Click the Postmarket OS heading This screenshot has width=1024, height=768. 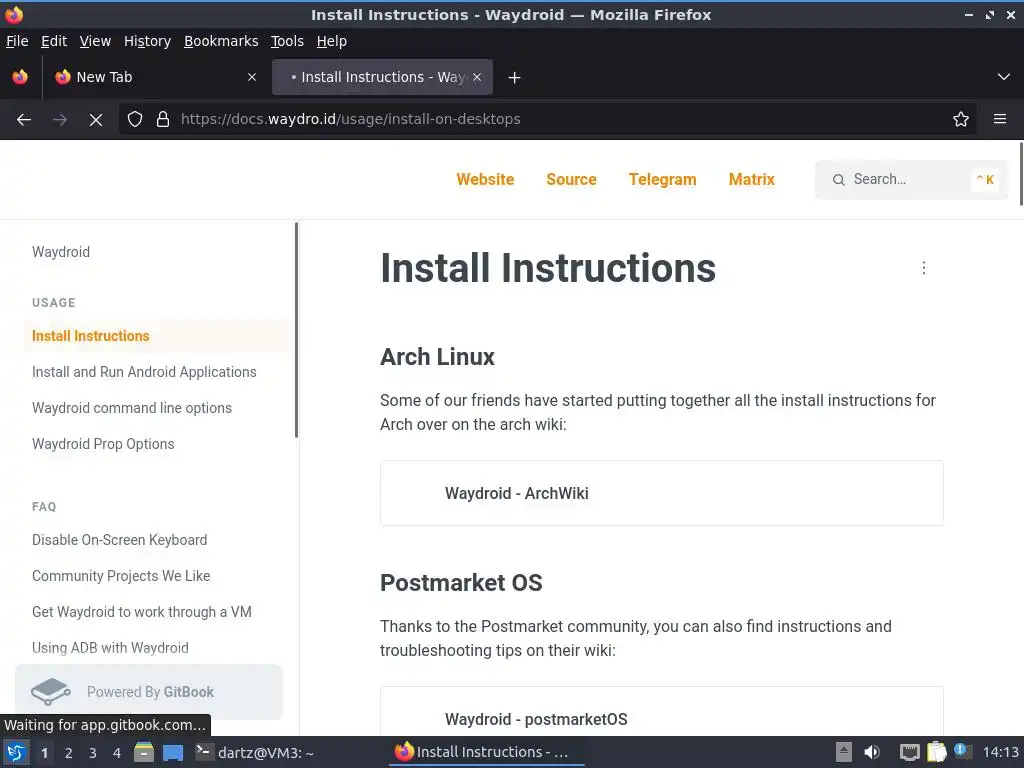coord(461,583)
